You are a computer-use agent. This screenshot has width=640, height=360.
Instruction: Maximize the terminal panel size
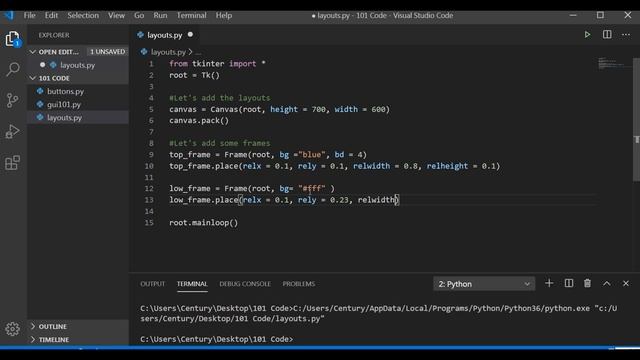(607, 283)
